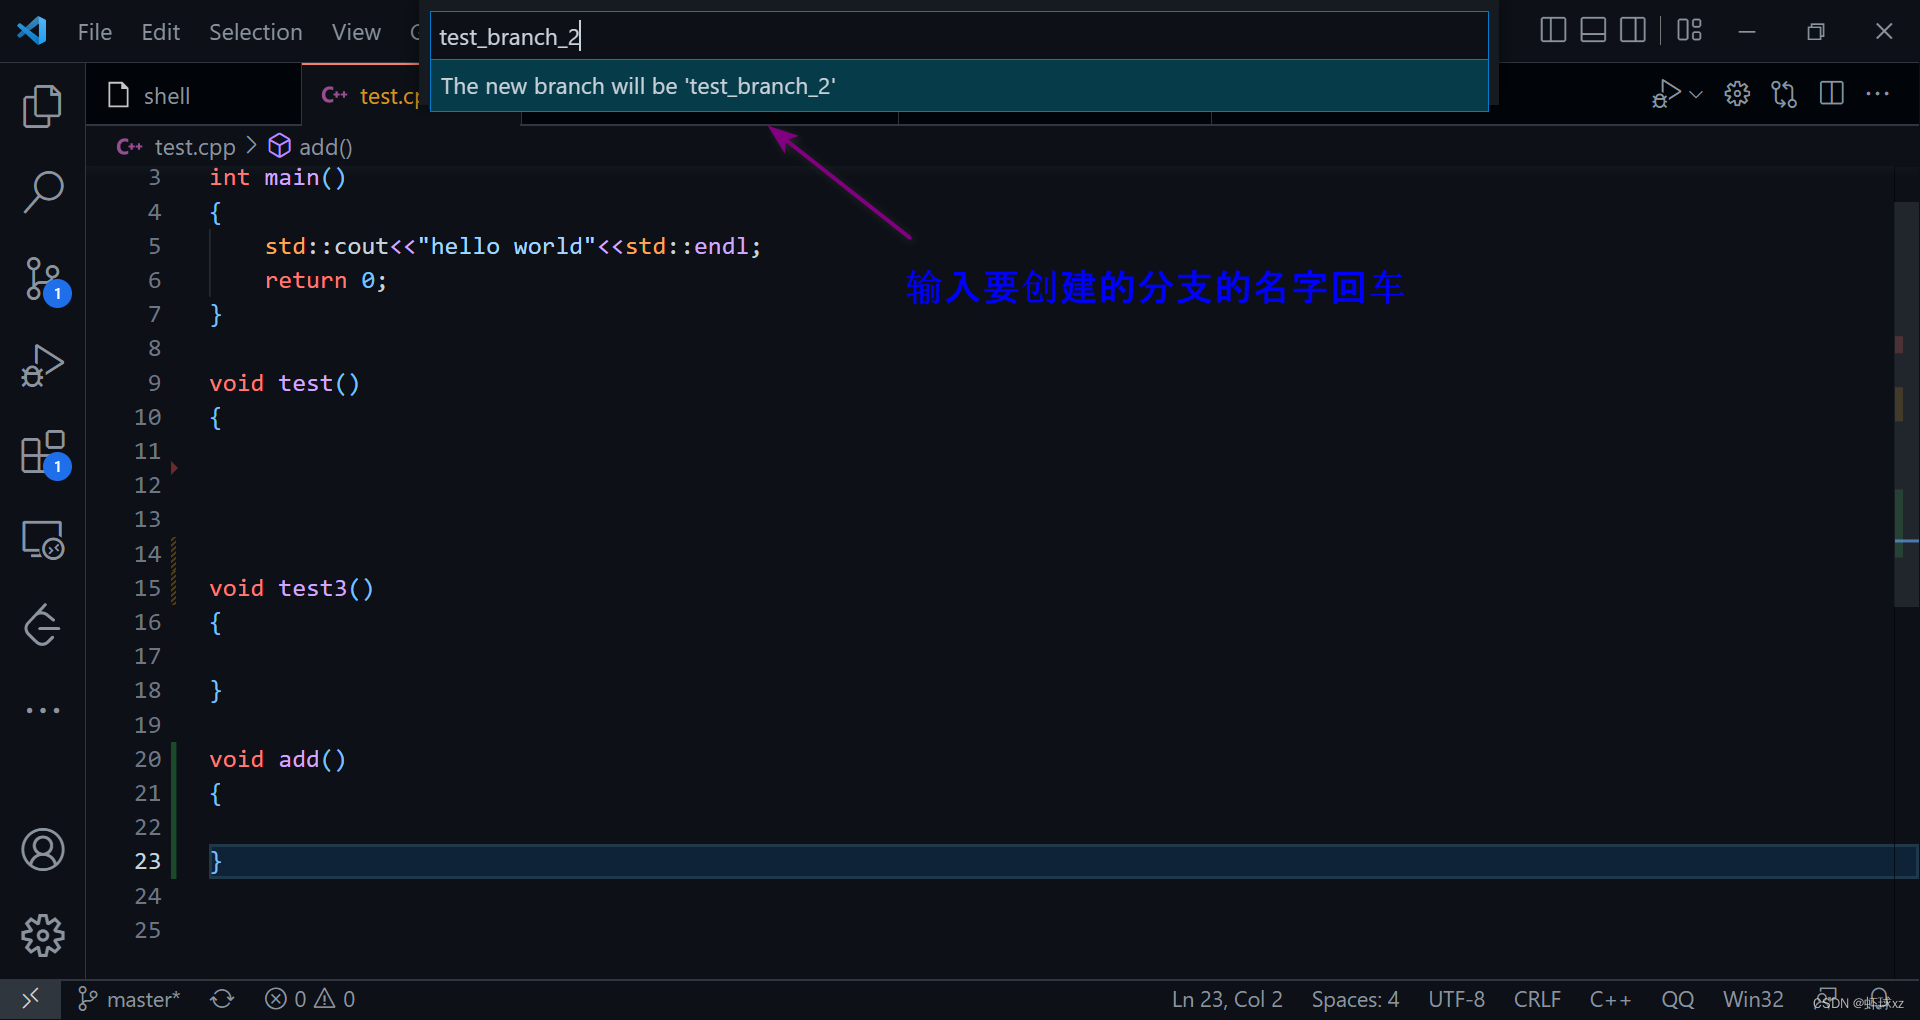Image resolution: width=1920 pixels, height=1020 pixels.
Task: Open Customize Layout button
Action: click(1689, 30)
